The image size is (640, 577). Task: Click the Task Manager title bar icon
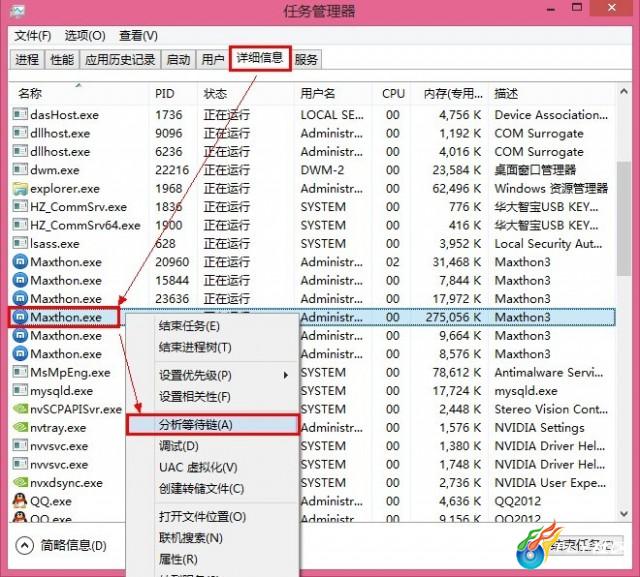pos(17,10)
